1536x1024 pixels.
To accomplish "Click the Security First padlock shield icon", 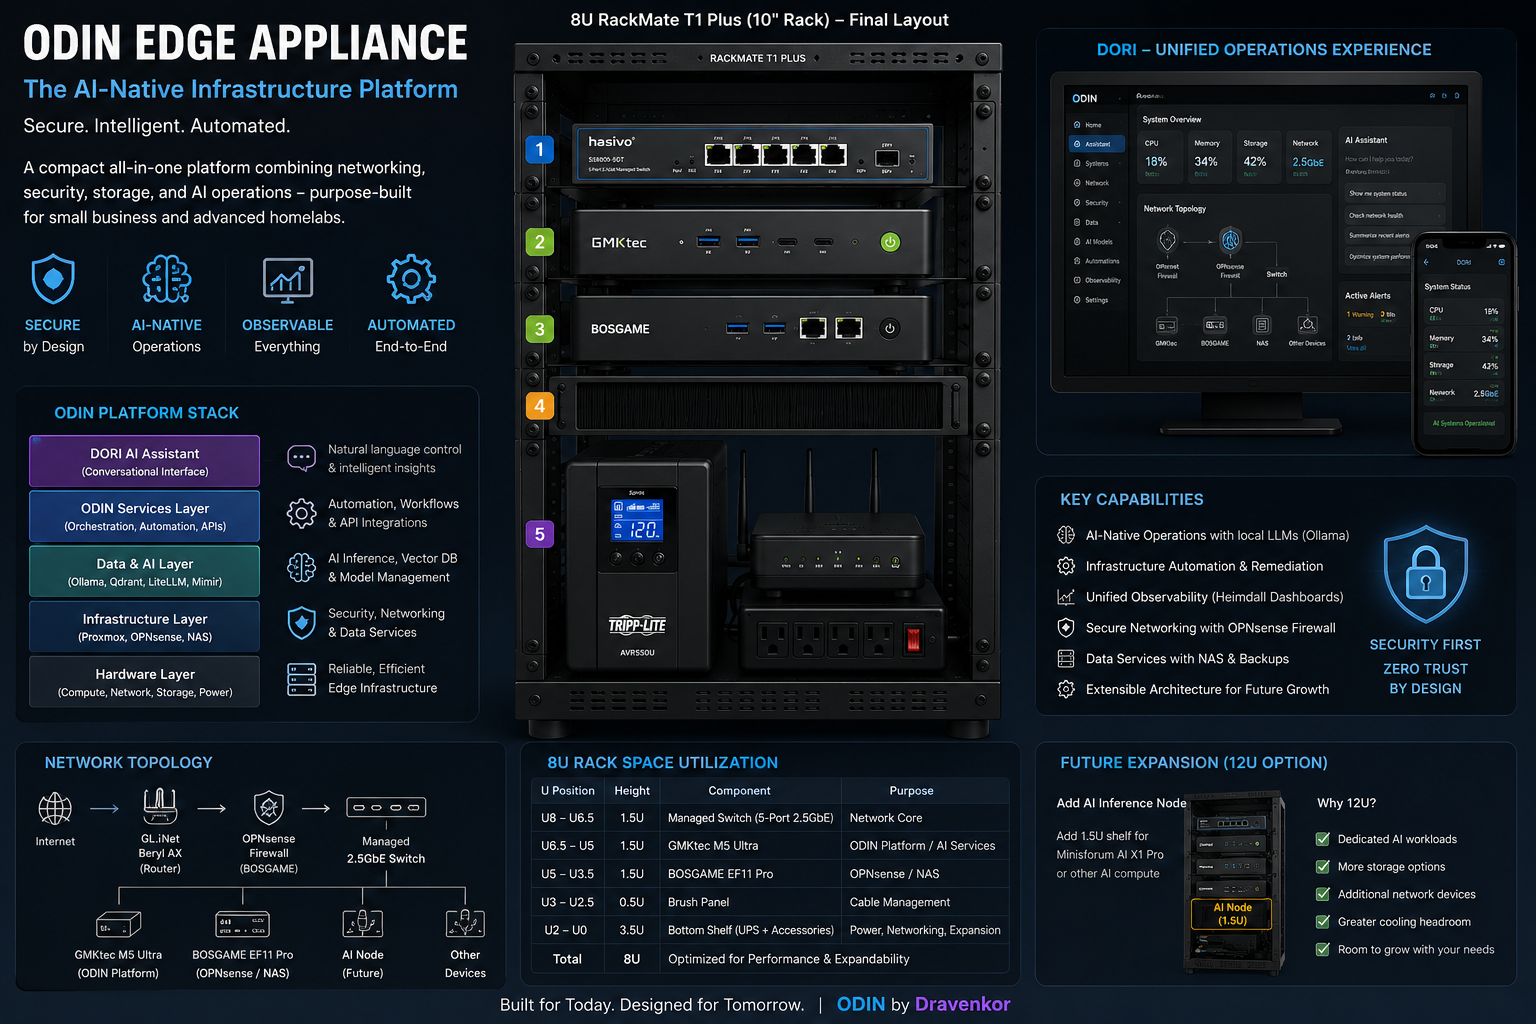I will pyautogui.click(x=1425, y=575).
